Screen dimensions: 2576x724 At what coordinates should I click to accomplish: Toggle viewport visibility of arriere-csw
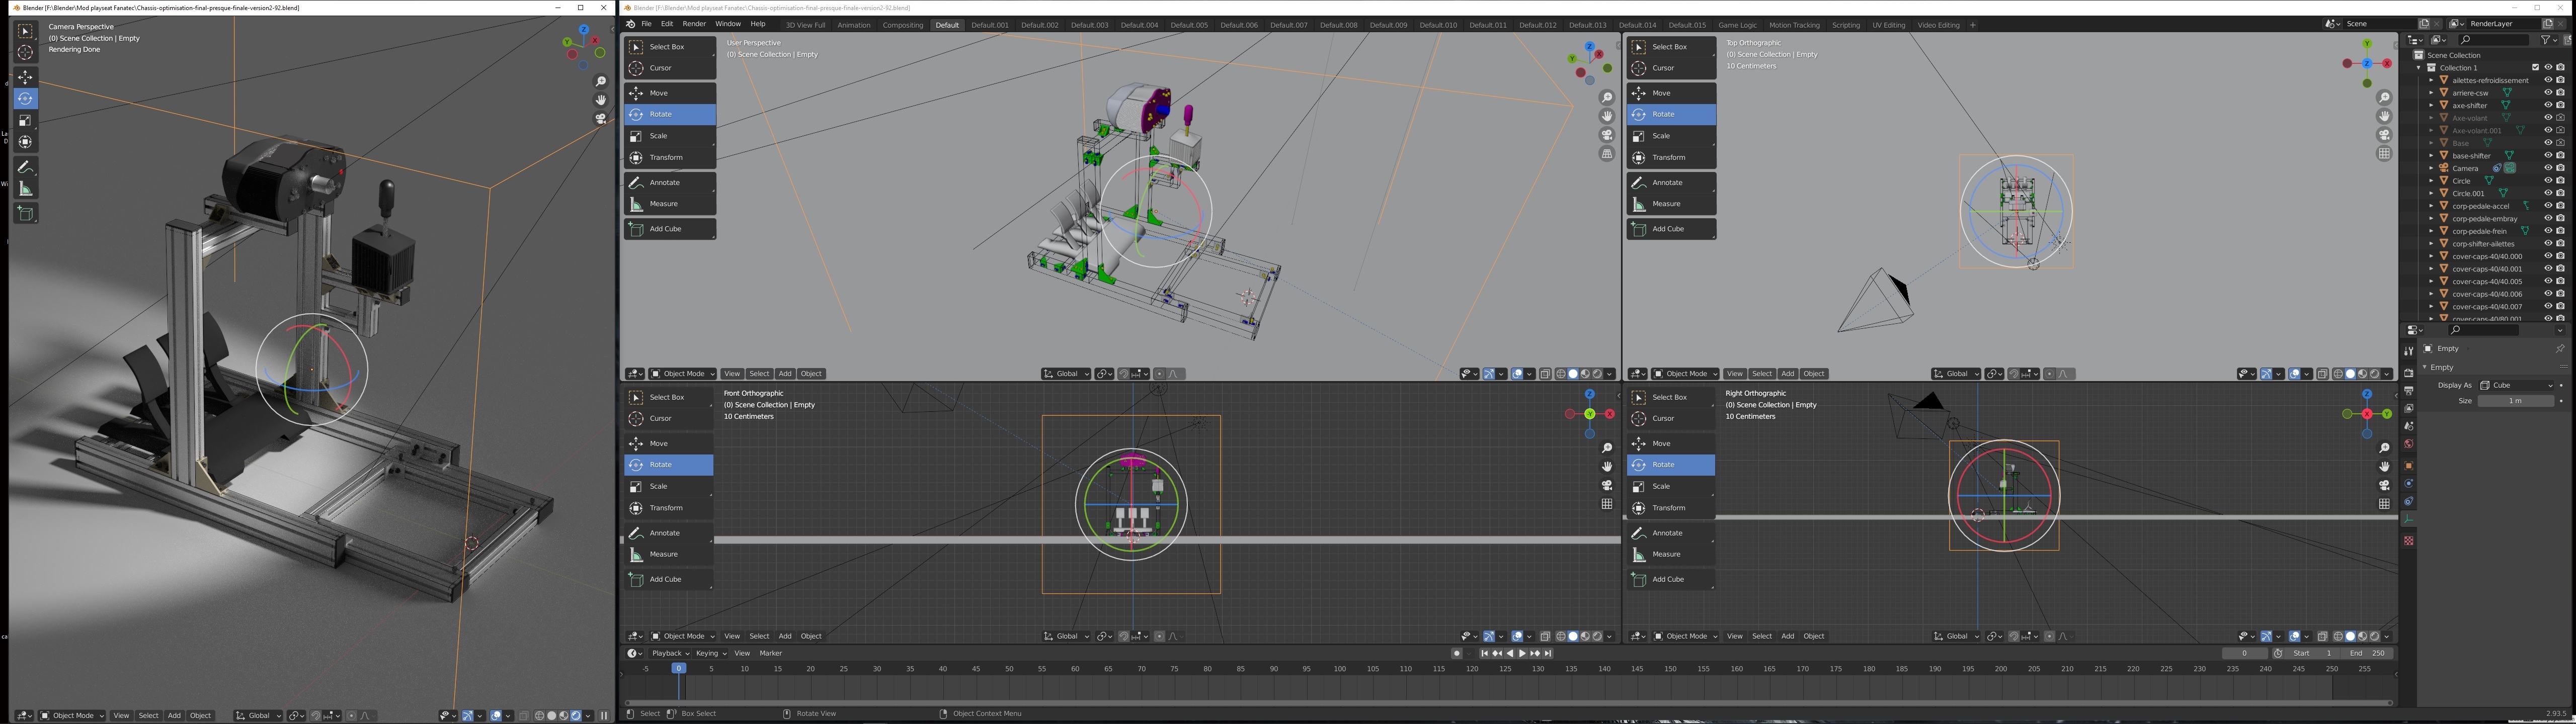click(2548, 93)
